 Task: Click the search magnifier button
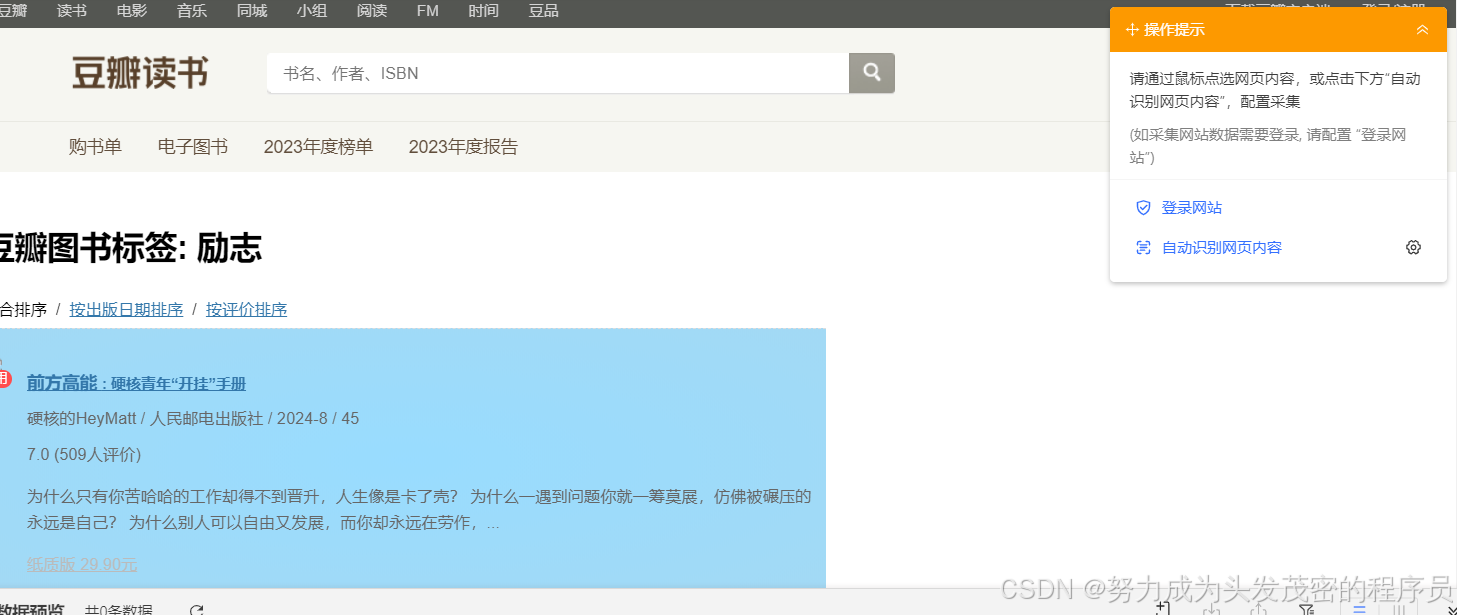point(871,73)
